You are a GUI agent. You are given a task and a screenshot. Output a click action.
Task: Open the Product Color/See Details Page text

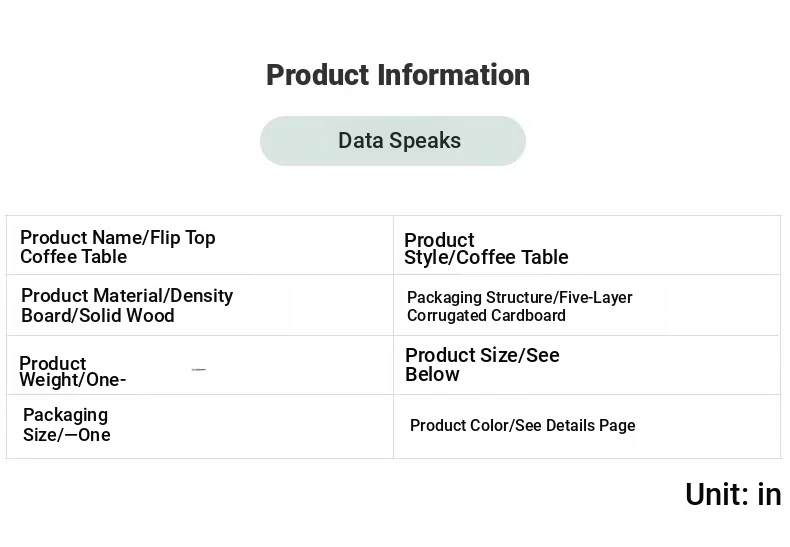(522, 426)
